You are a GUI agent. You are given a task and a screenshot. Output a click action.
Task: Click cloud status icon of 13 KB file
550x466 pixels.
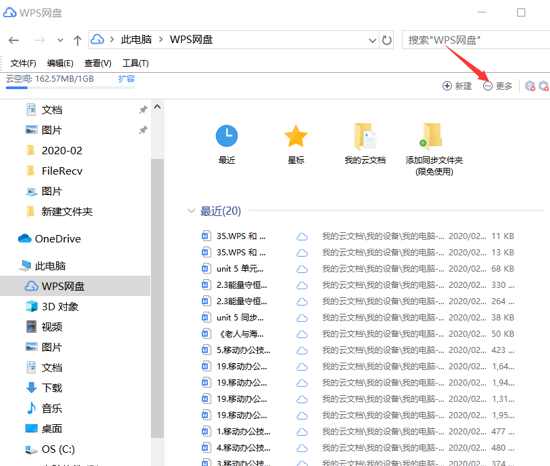[302, 253]
